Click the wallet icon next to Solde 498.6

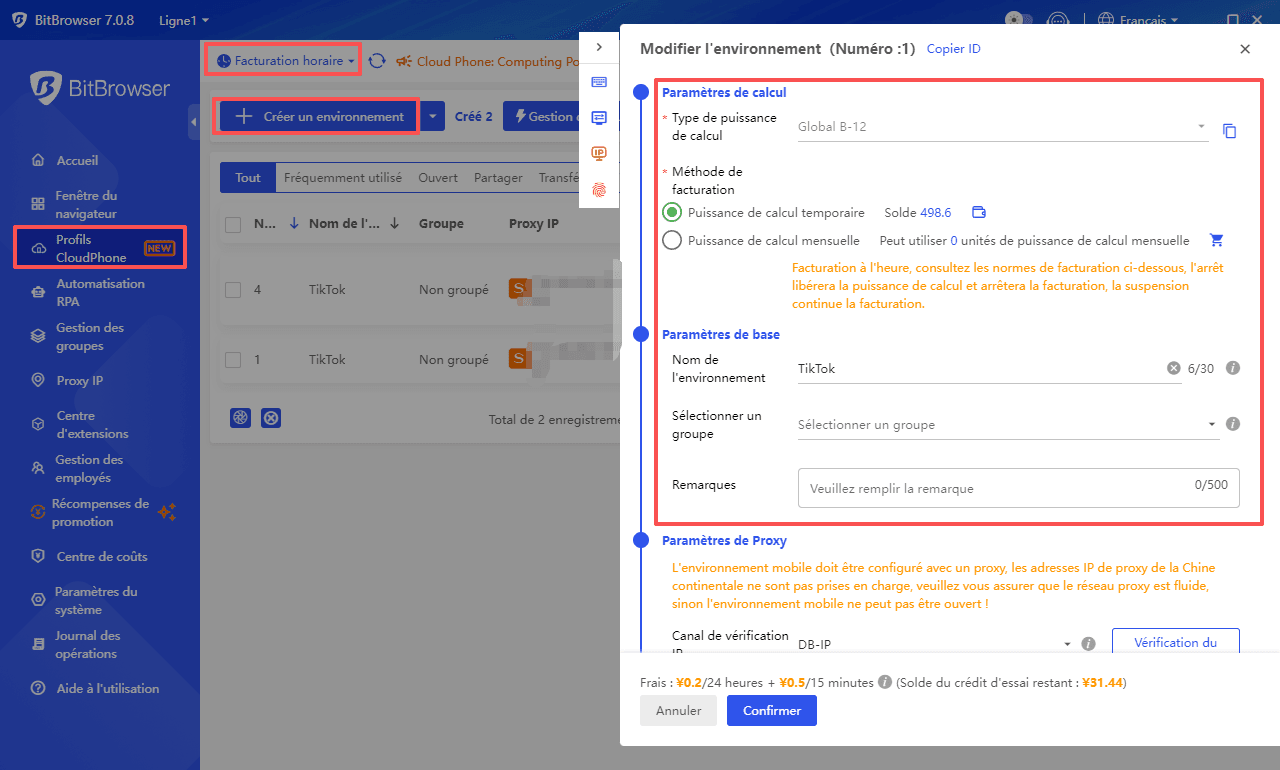[979, 212]
